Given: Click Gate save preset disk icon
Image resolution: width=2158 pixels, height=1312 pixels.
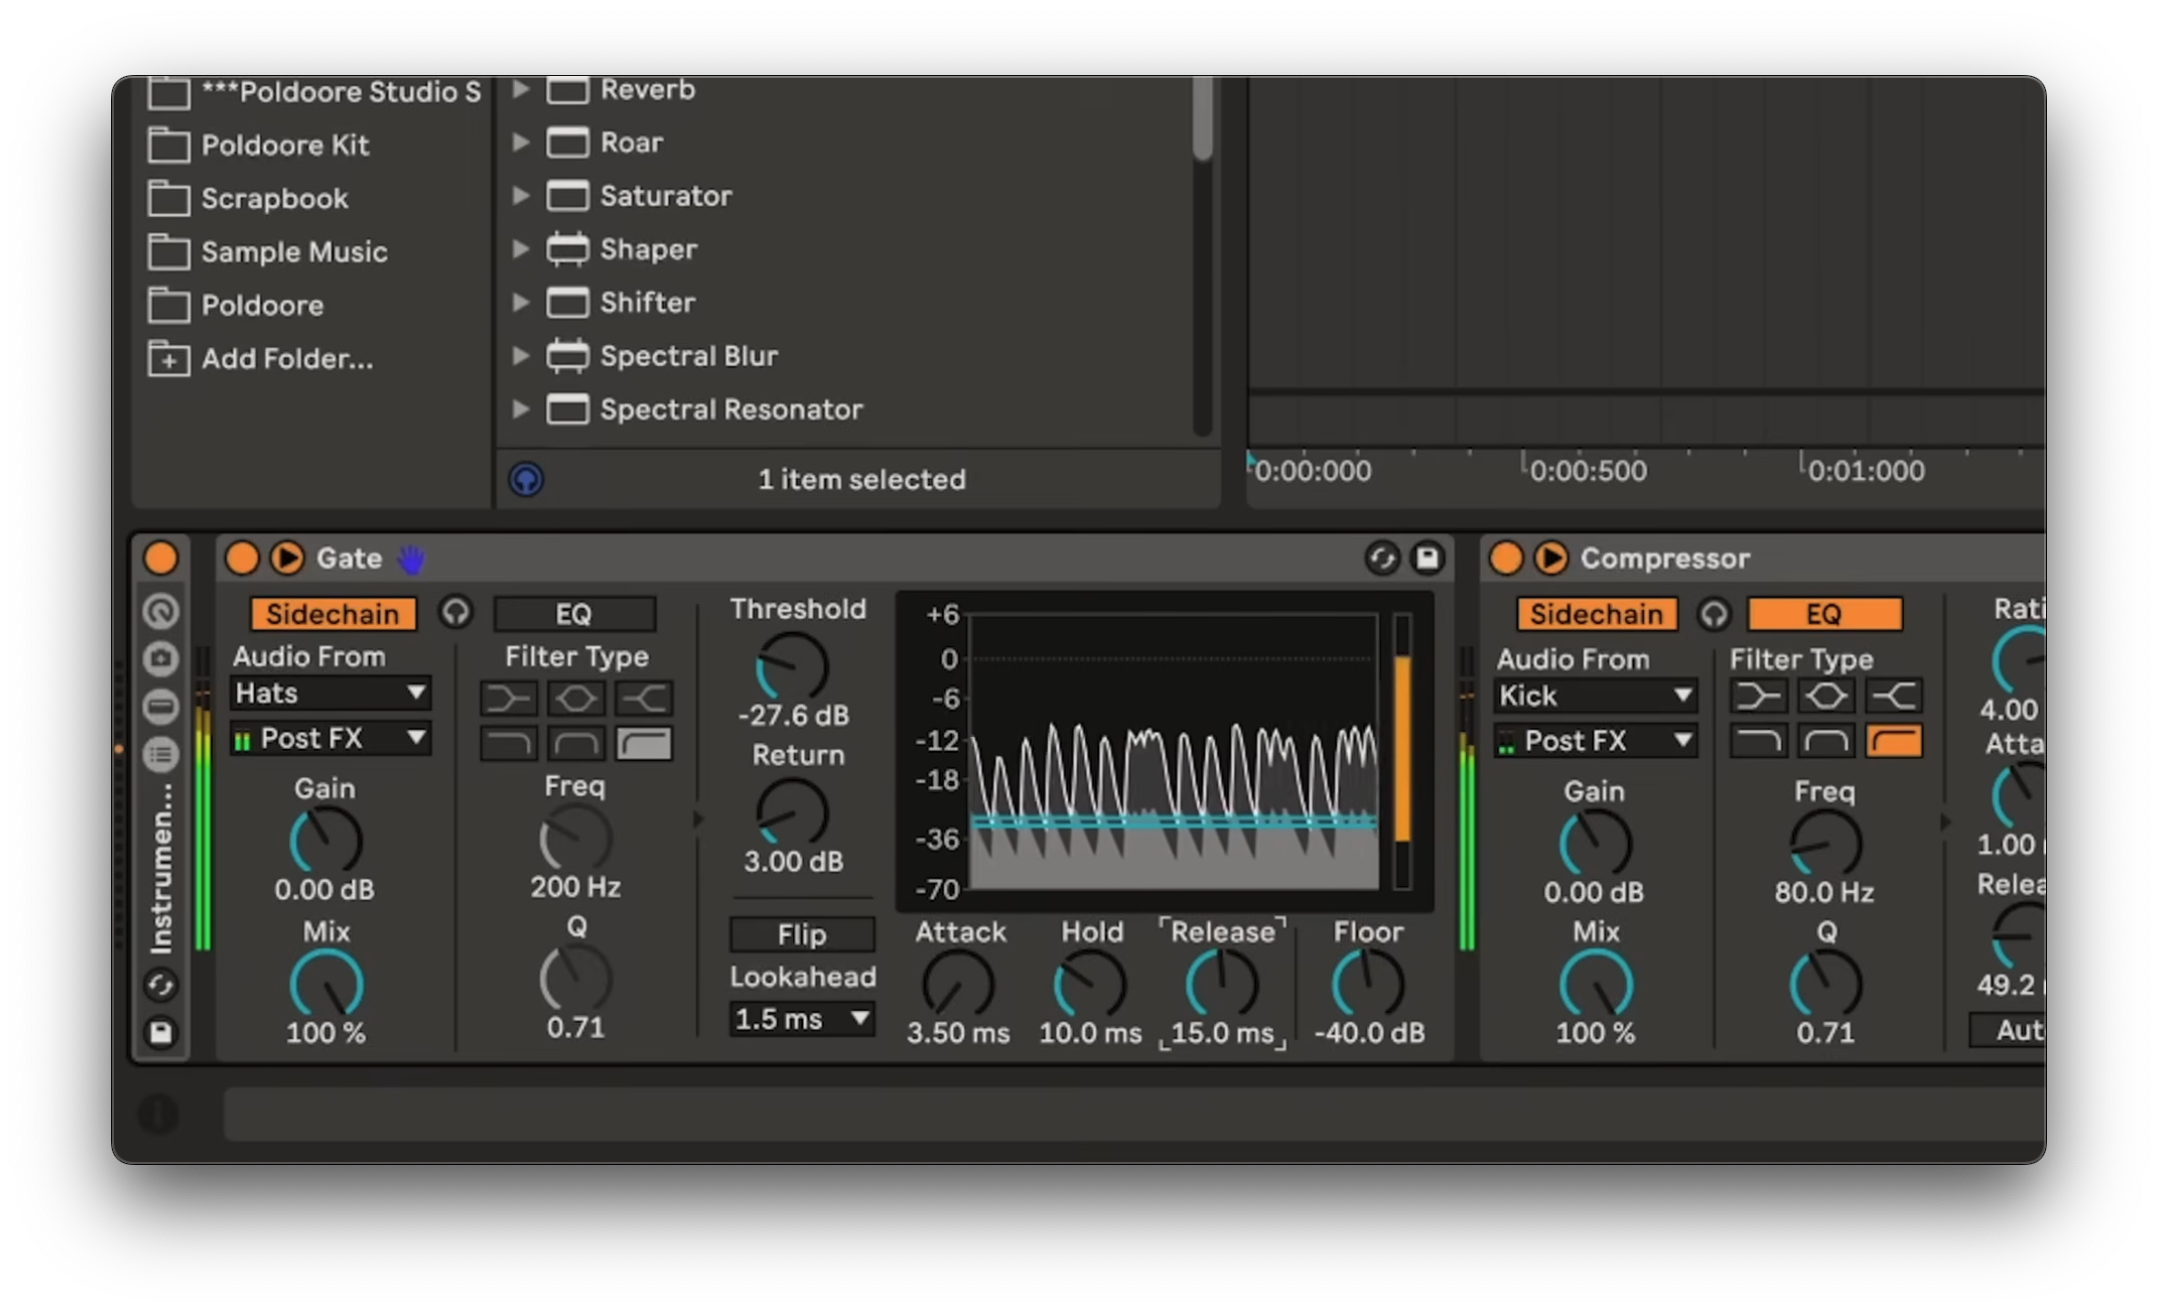Looking at the screenshot, I should point(1427,558).
